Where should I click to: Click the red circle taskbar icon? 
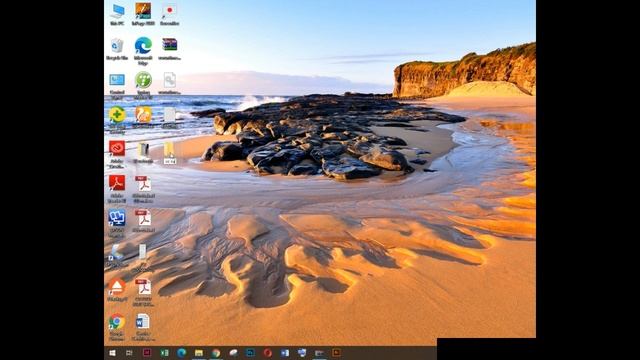pos(268,353)
